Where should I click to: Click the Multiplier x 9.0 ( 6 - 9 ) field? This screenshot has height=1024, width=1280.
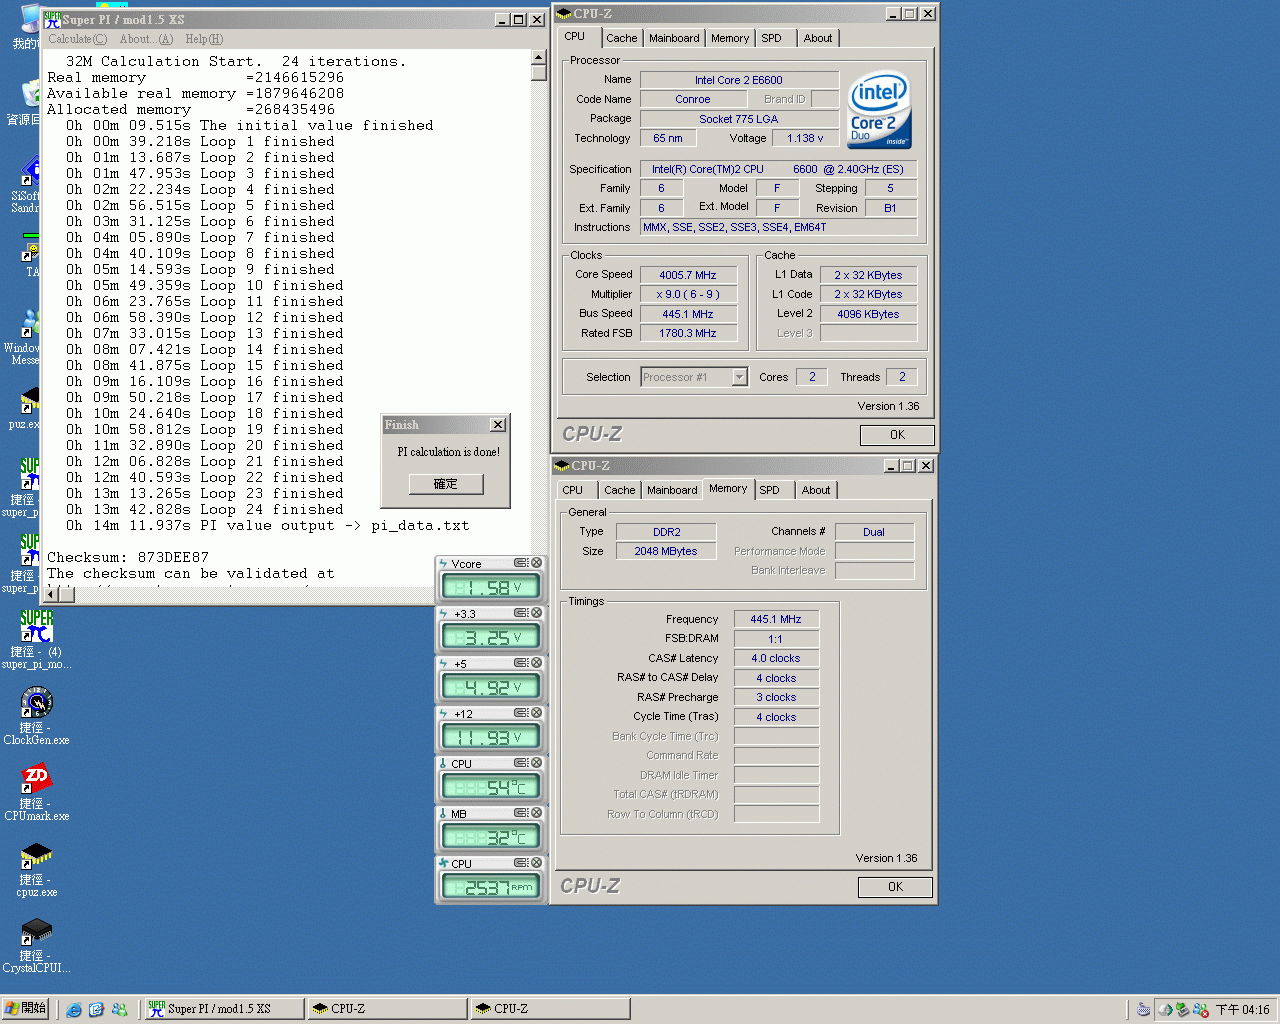(x=688, y=294)
